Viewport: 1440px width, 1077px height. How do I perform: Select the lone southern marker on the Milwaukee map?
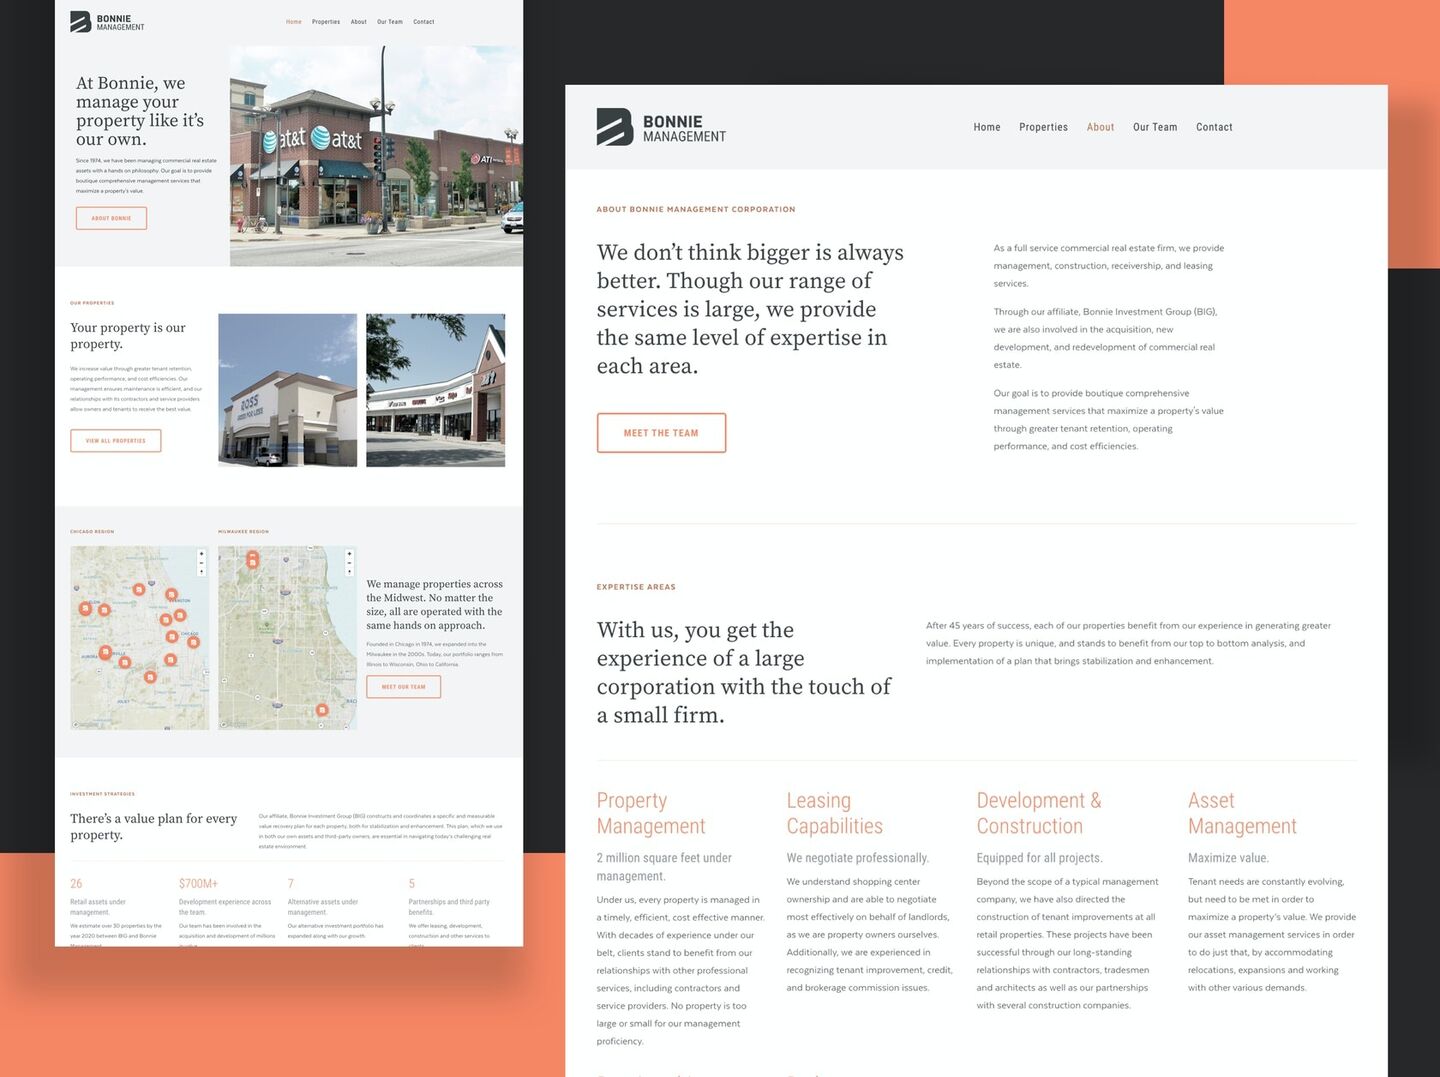[322, 710]
